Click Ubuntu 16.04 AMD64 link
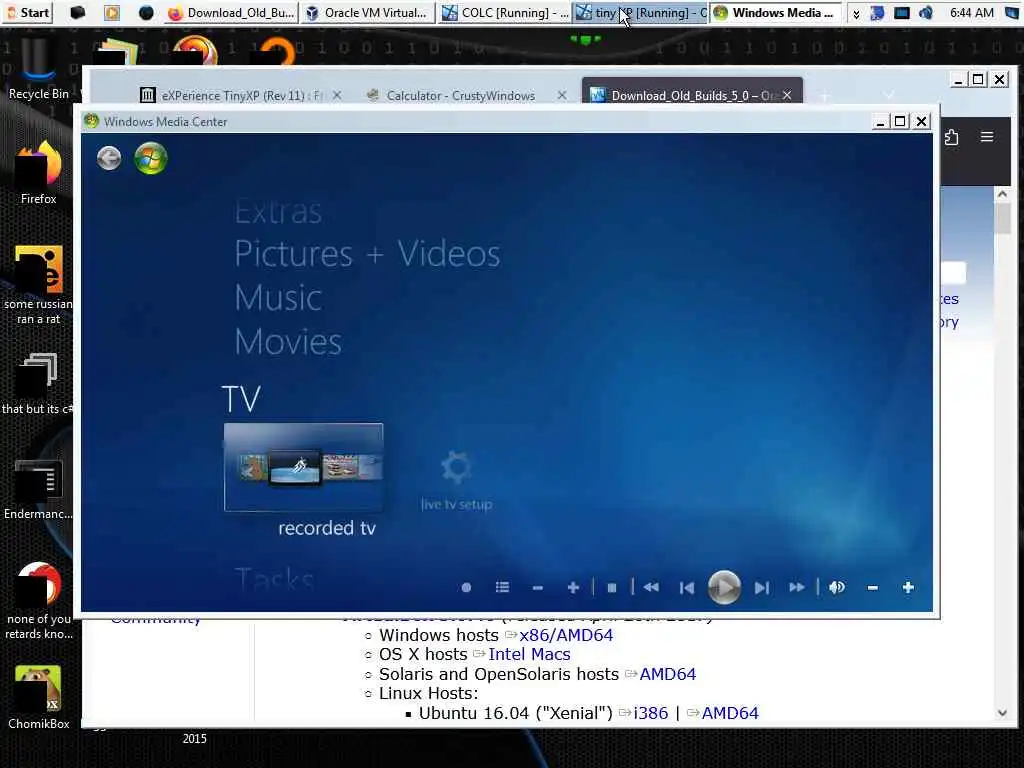This screenshot has width=1024, height=768. pyautogui.click(x=730, y=712)
